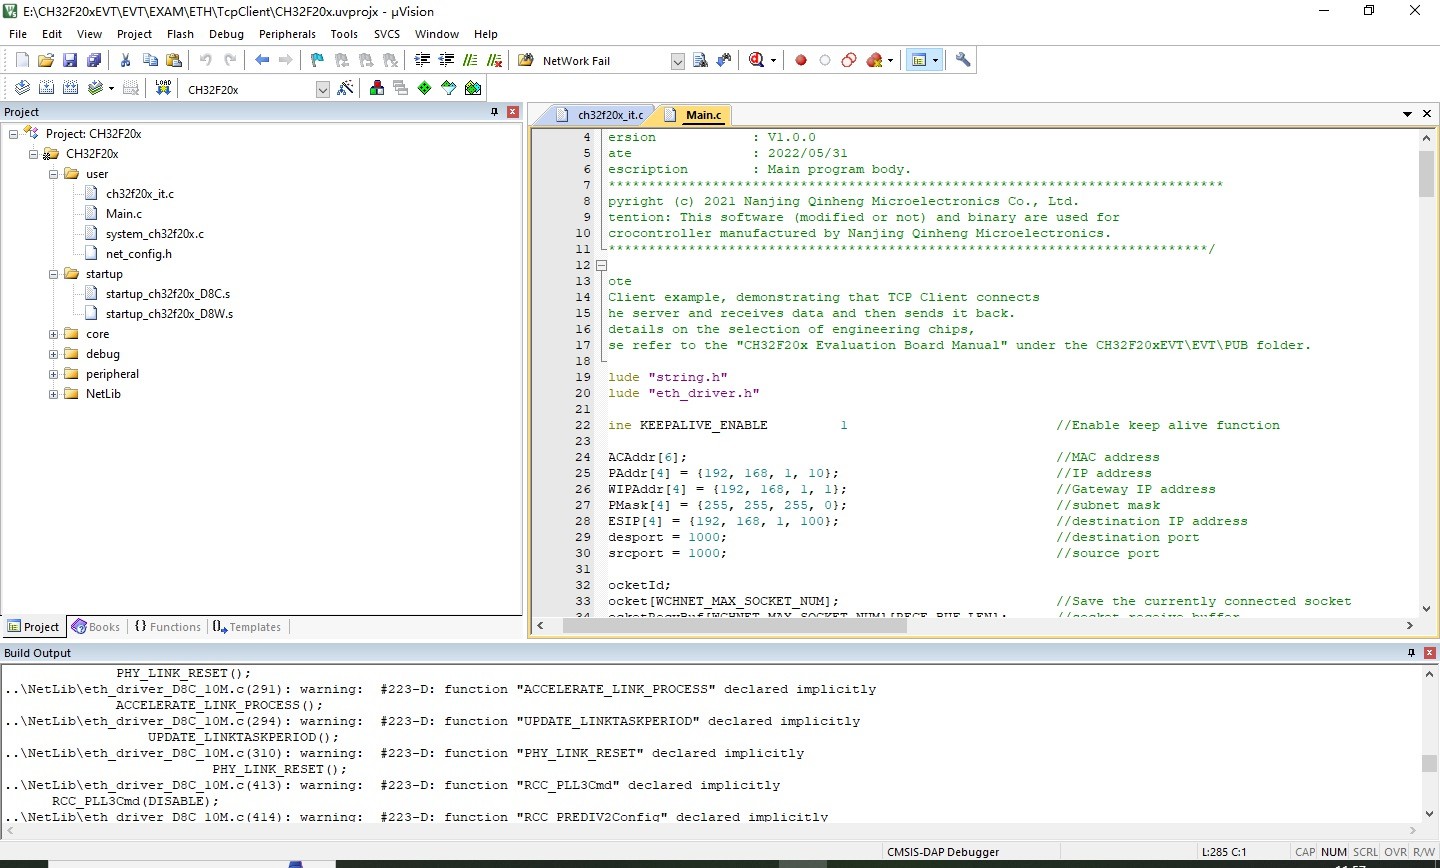
Task: Save all files icon
Action: [94, 60]
